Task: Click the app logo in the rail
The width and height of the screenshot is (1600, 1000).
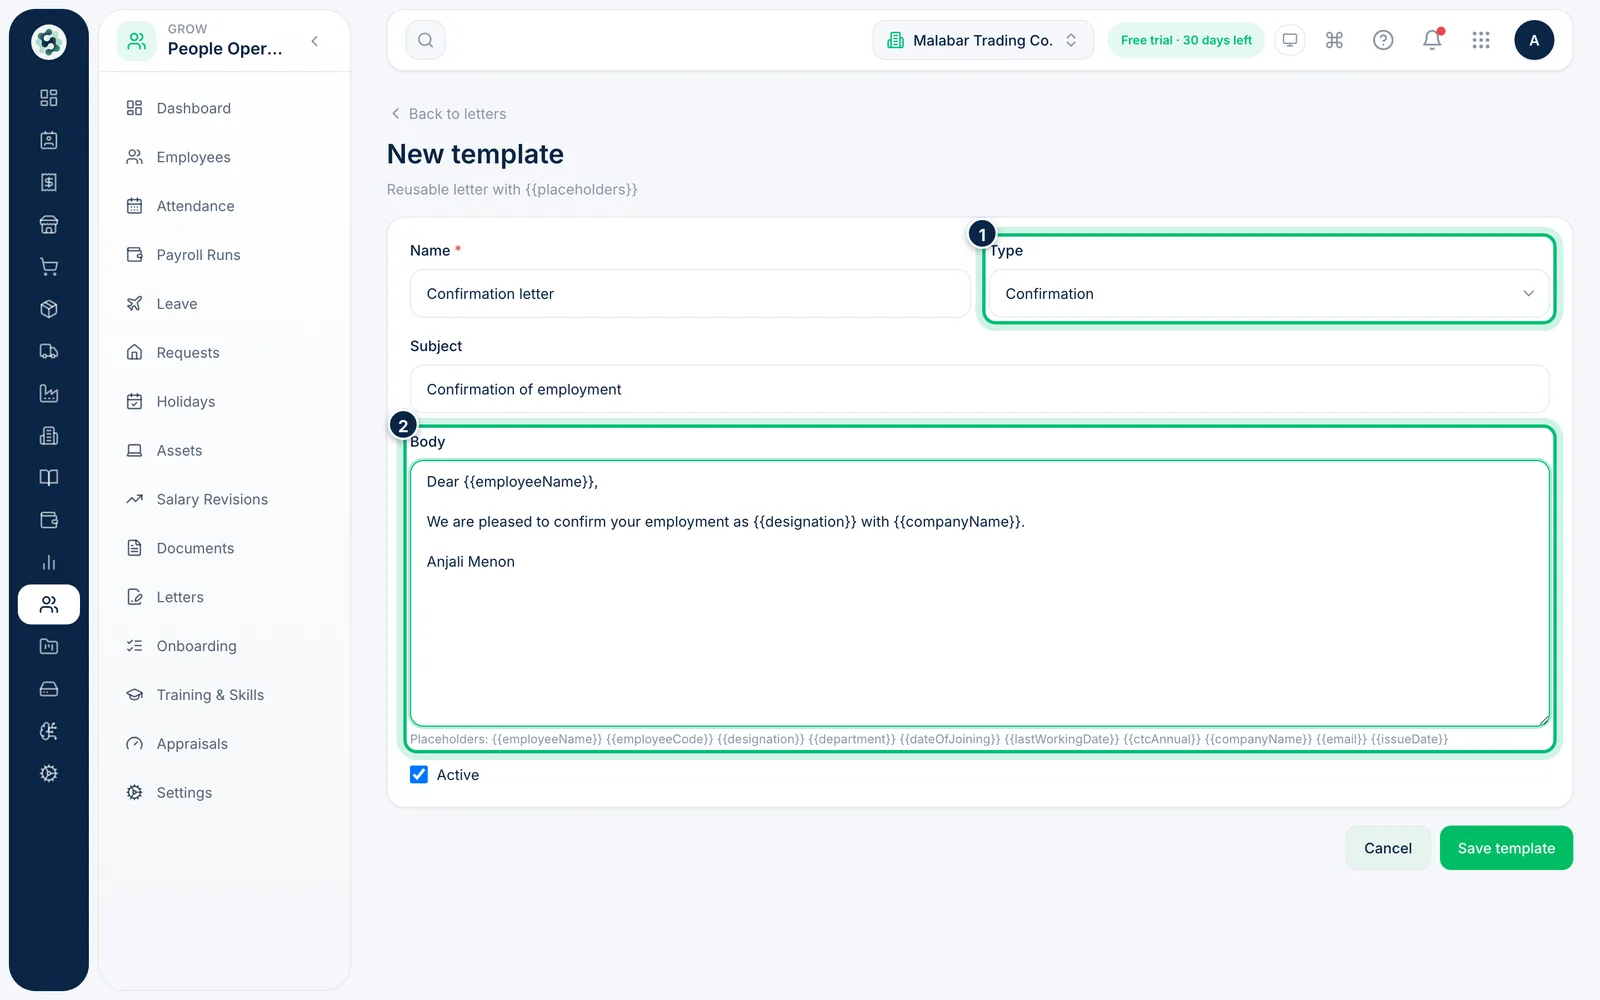Action: [x=48, y=42]
